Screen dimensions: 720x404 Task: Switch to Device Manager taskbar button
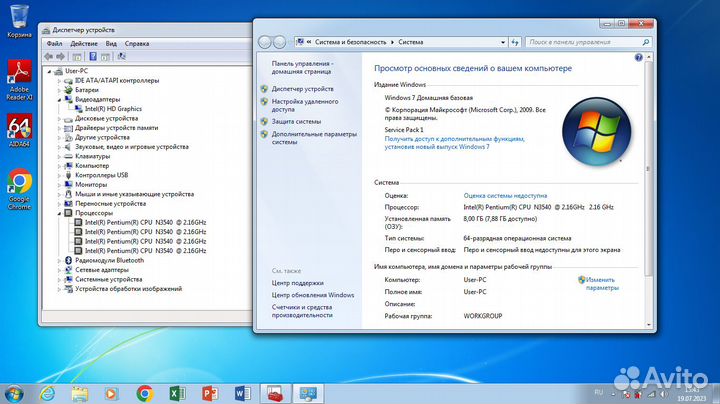click(x=276, y=393)
